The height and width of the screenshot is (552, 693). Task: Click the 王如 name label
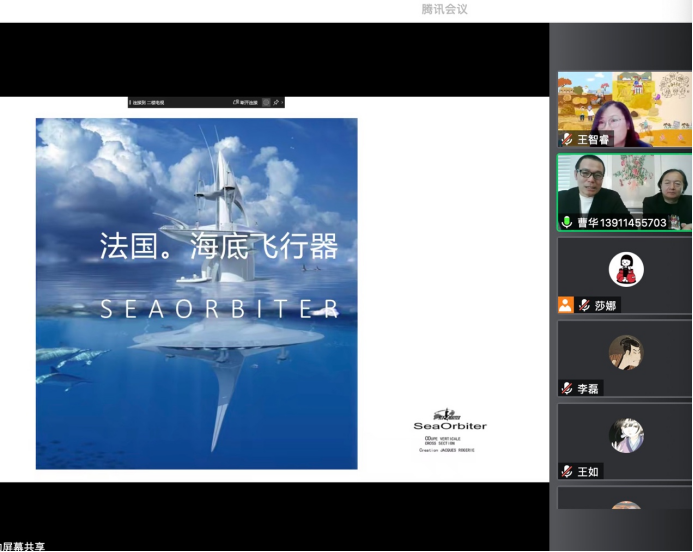[x=587, y=472]
